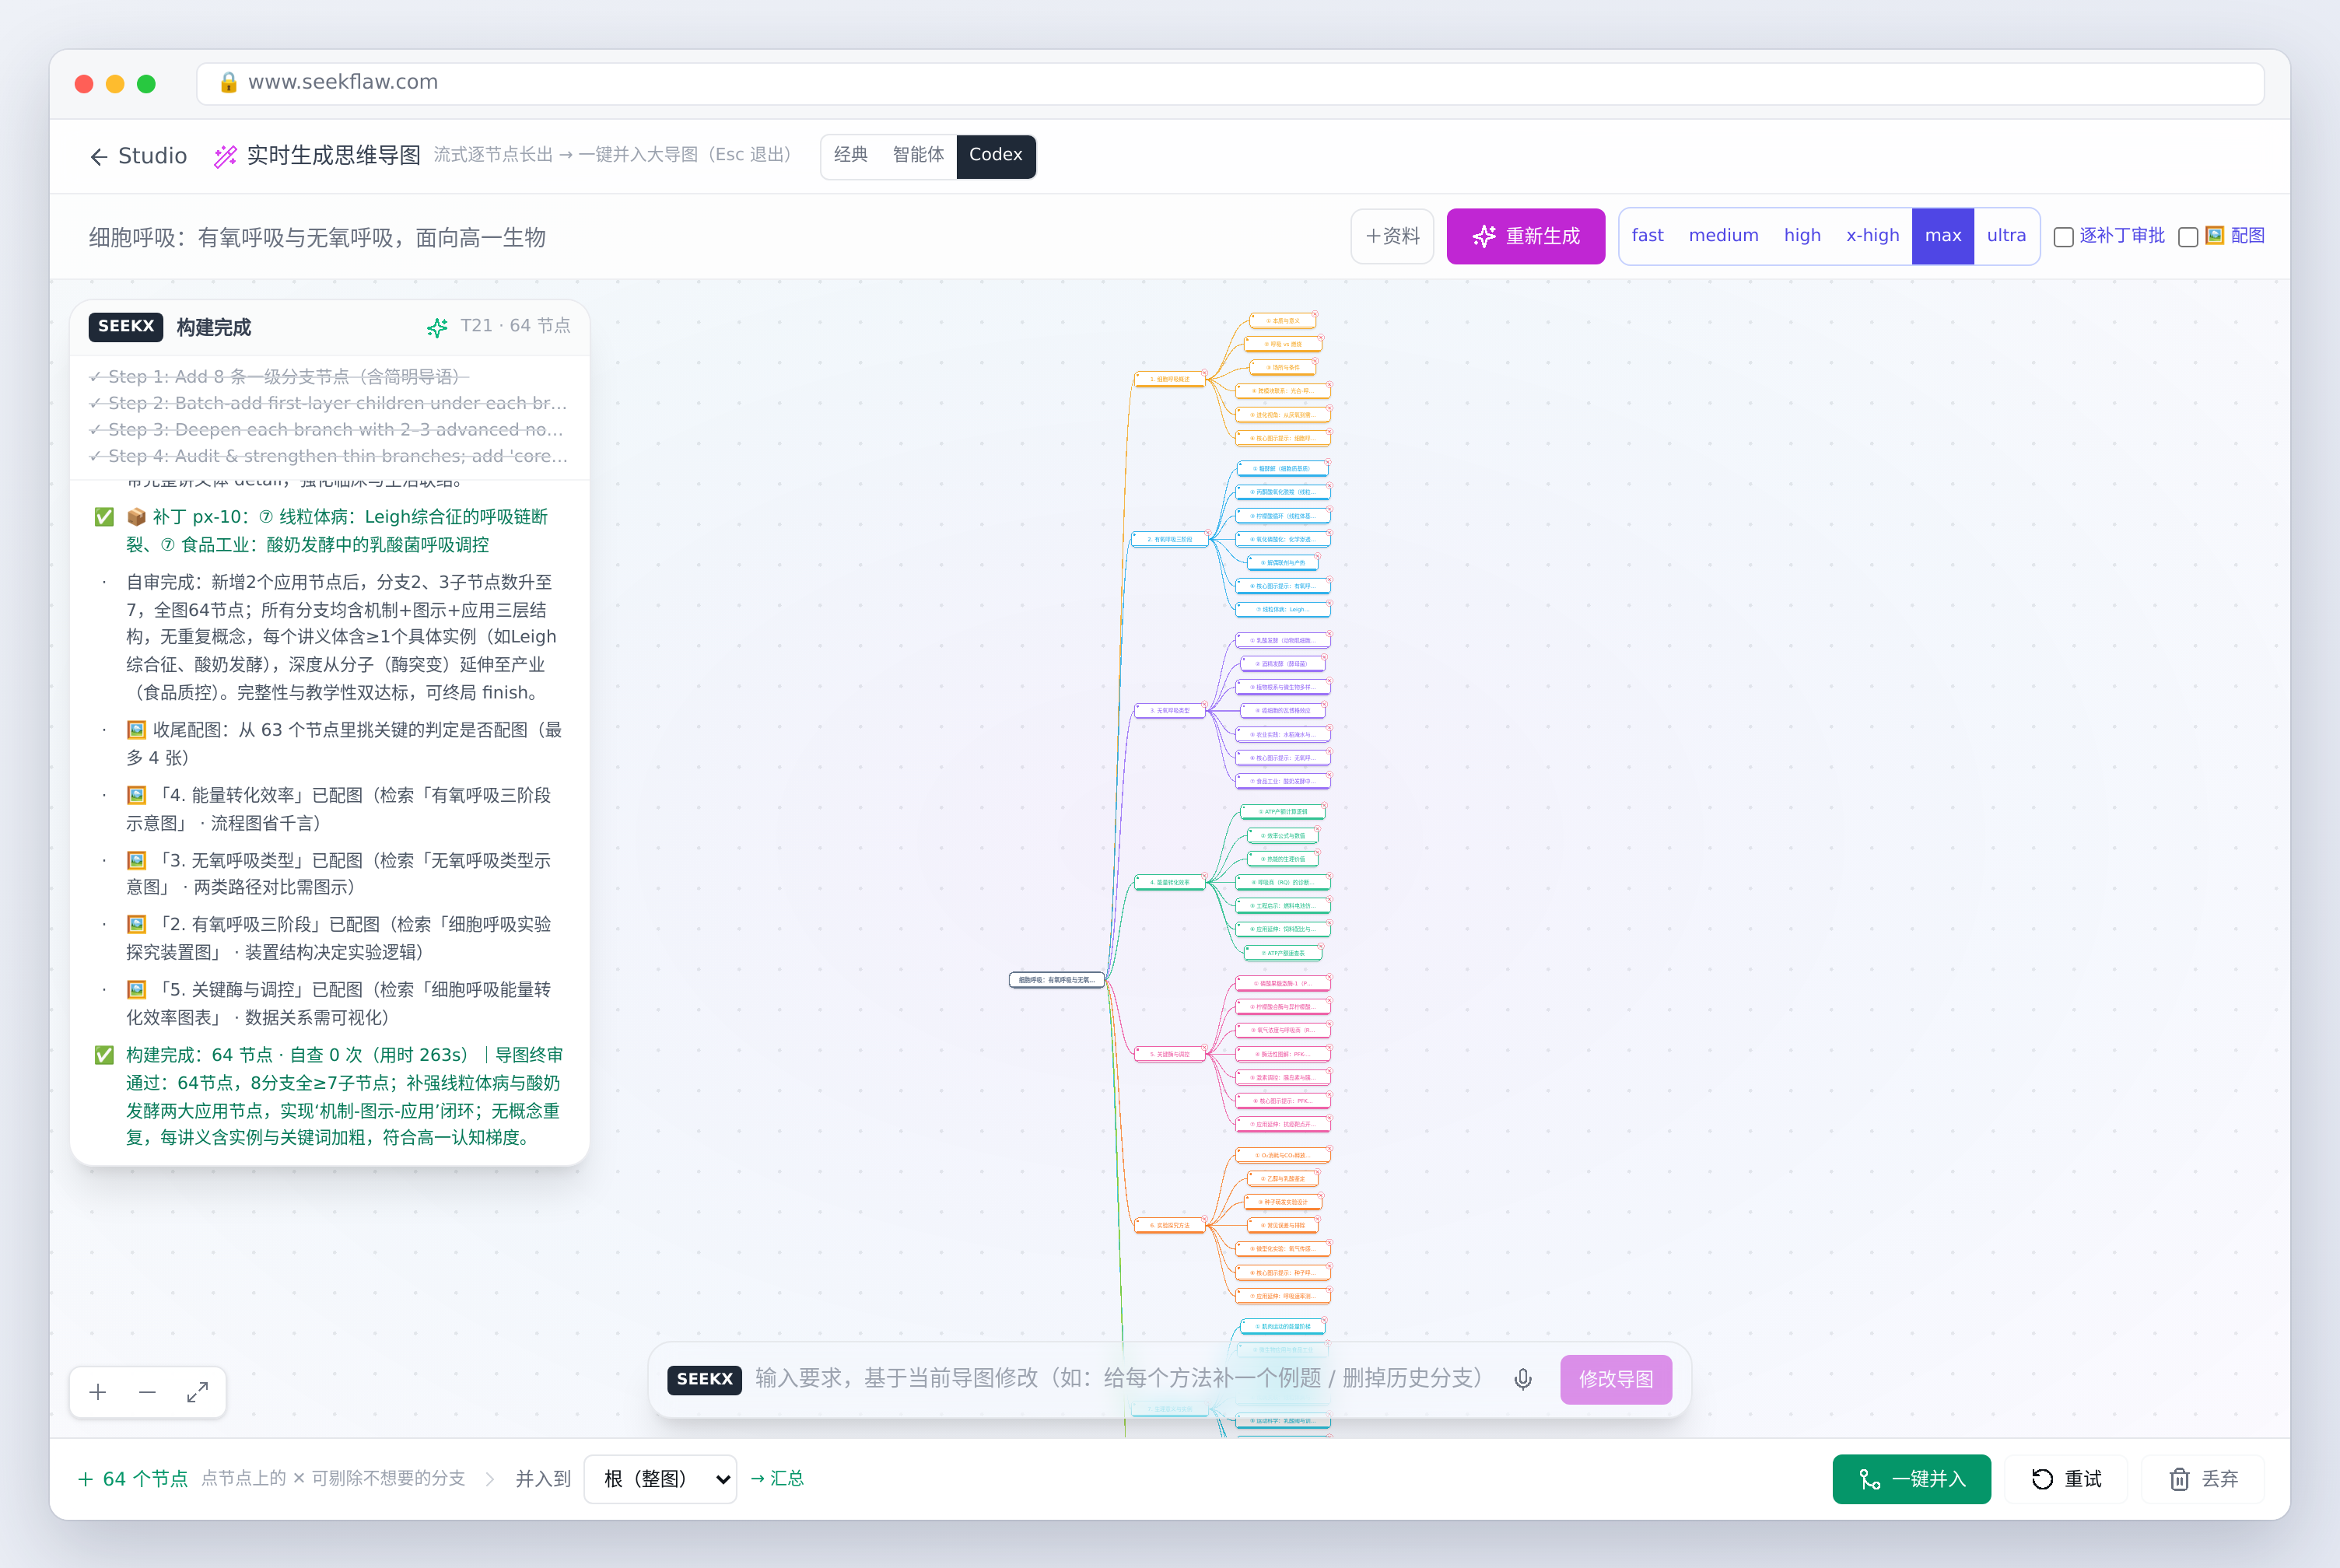2340x1568 pixels.
Task: Select the Codex mode tab
Action: [996, 155]
